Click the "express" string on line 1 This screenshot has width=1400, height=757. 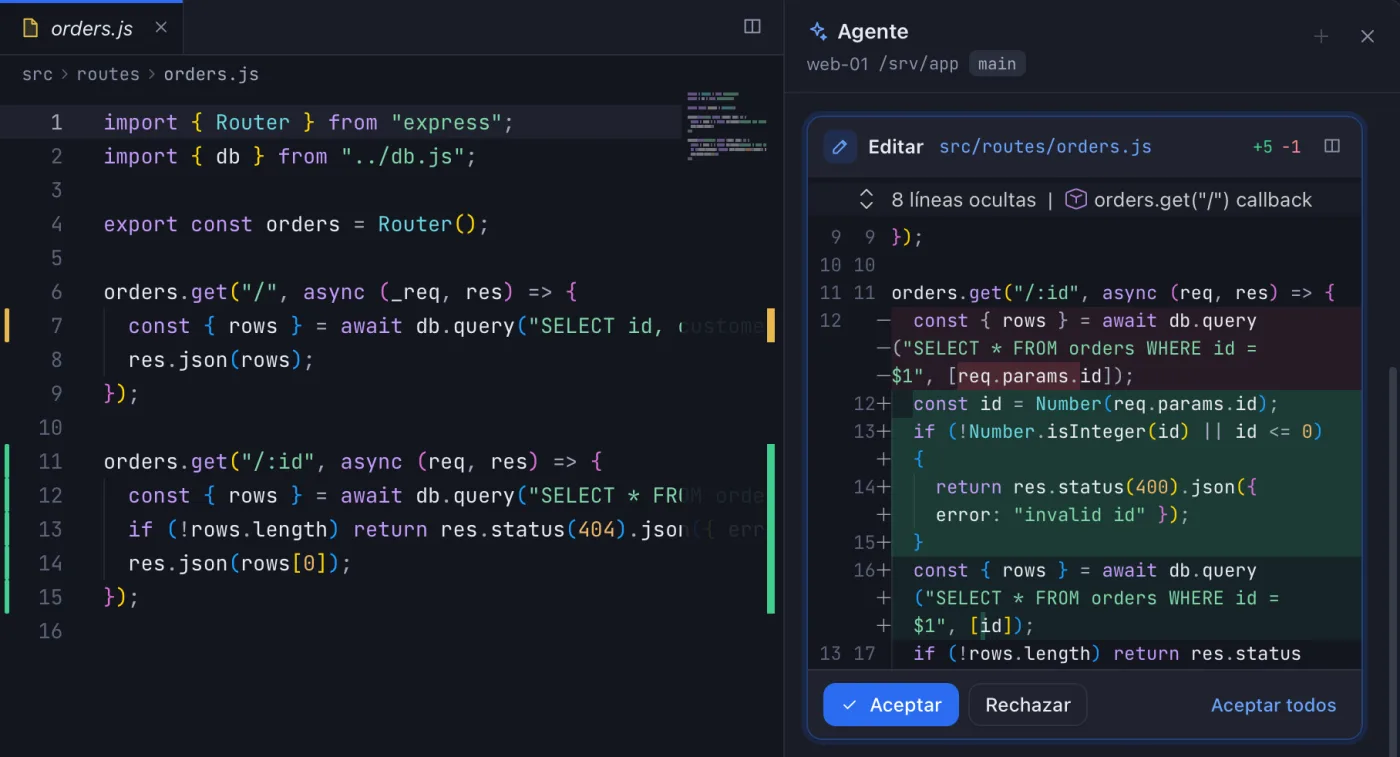click(x=445, y=122)
